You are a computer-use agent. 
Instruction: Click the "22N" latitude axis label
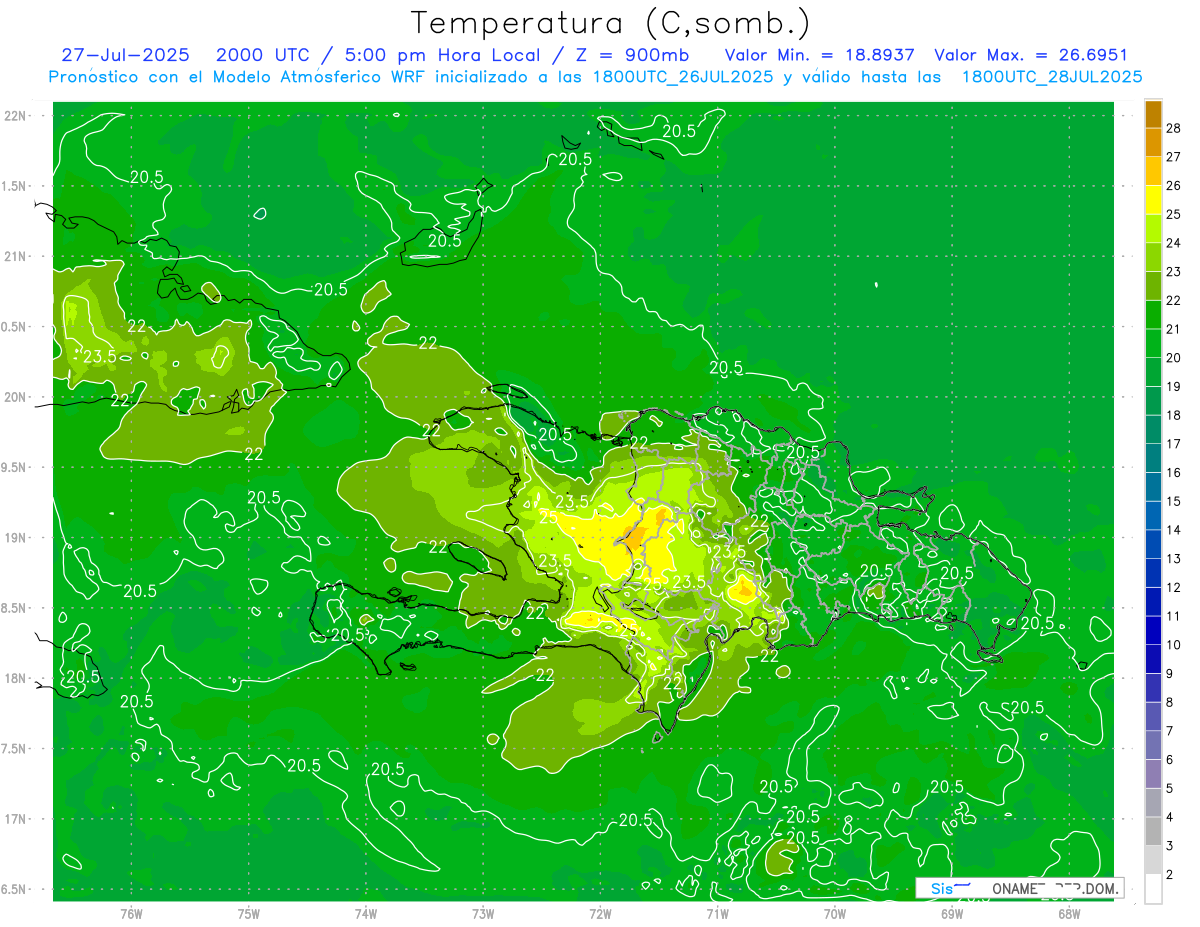point(16,115)
